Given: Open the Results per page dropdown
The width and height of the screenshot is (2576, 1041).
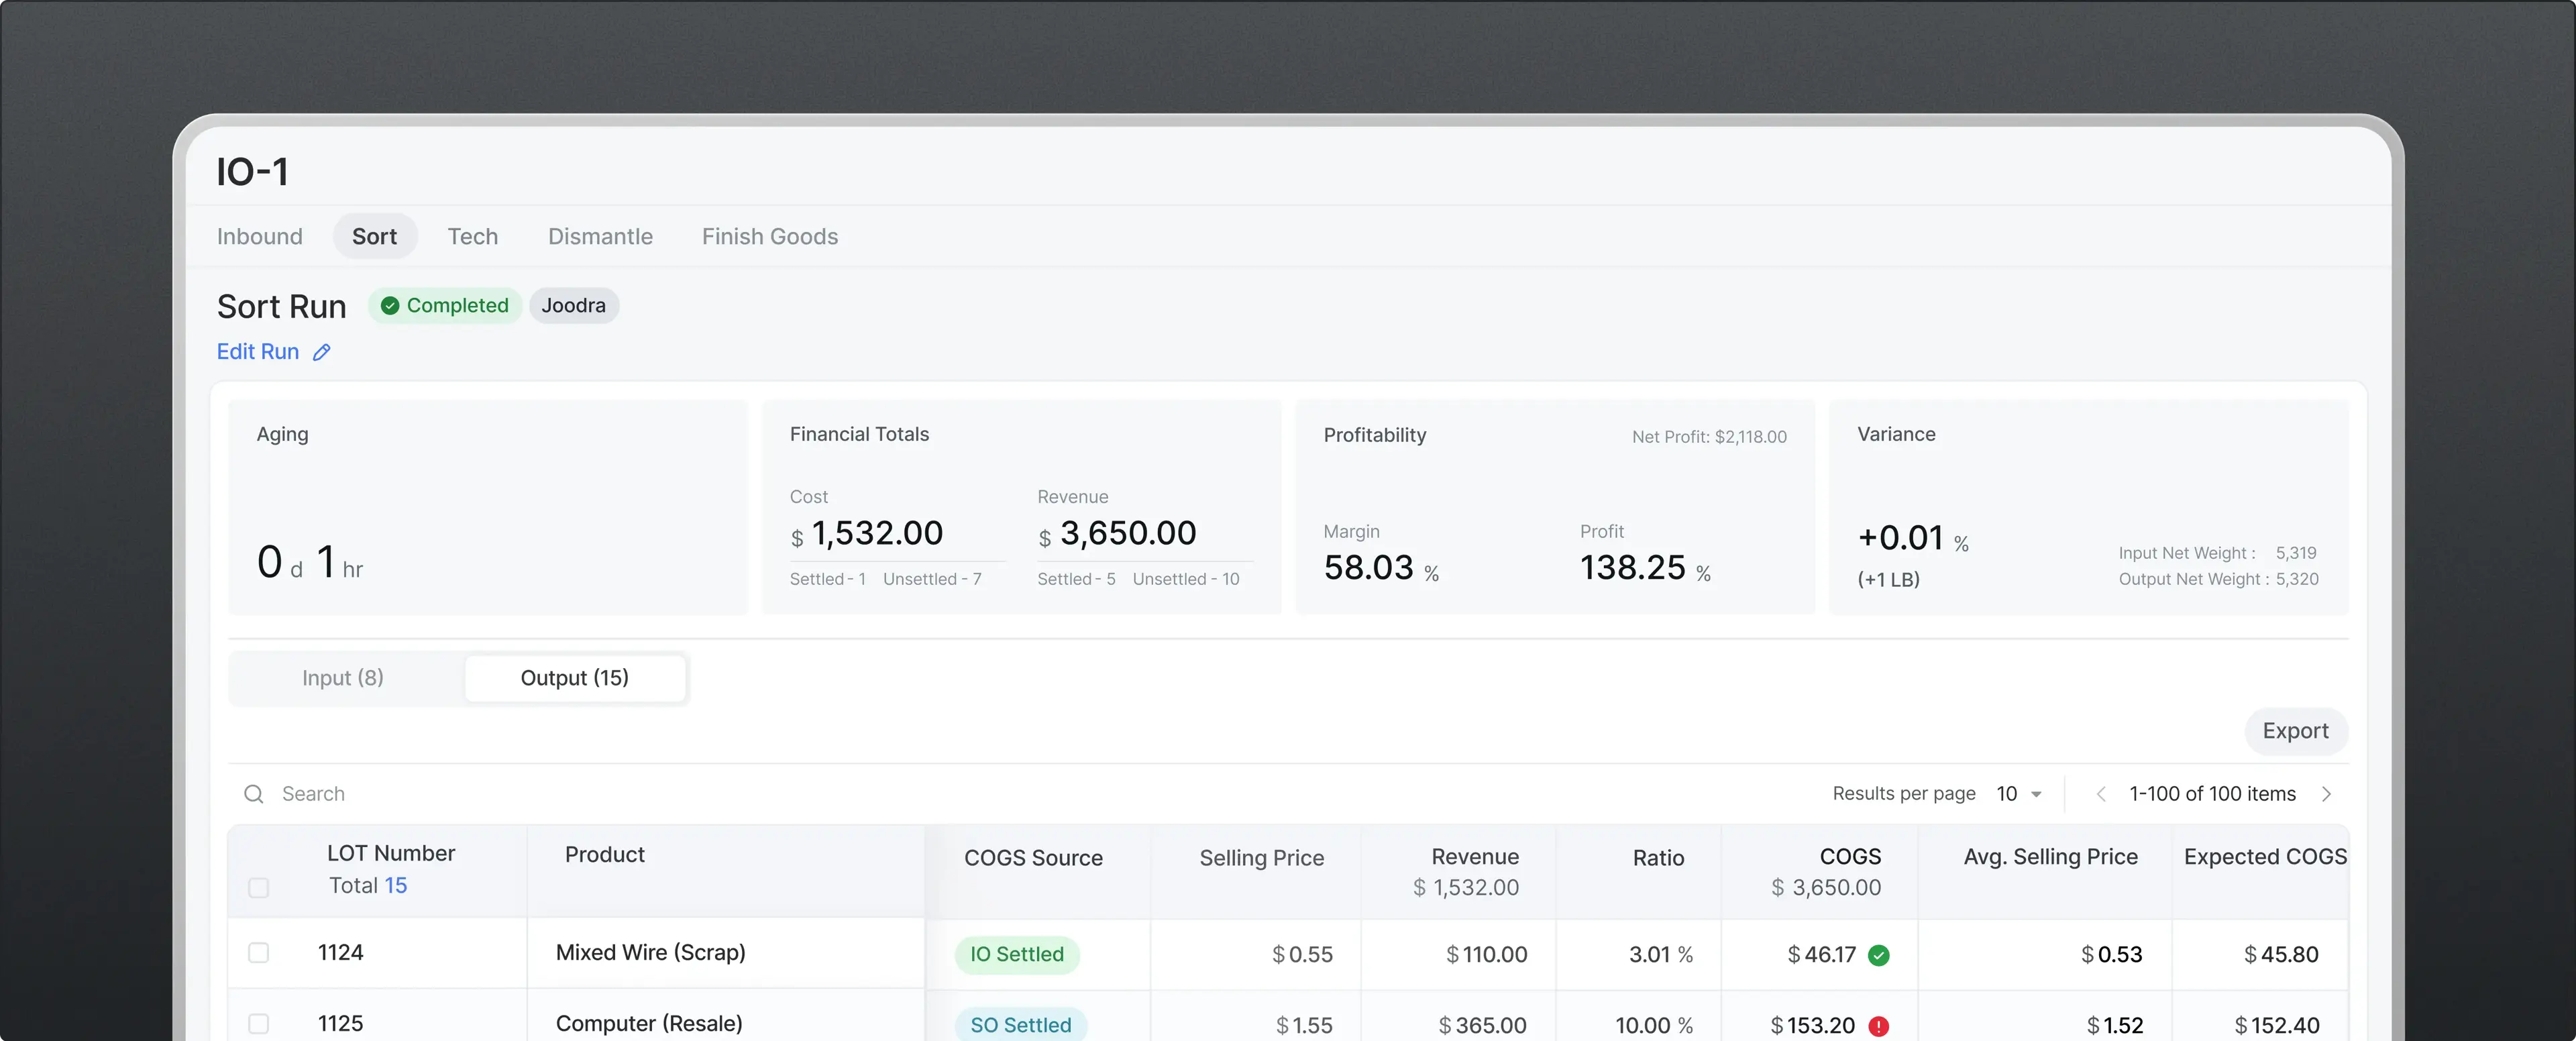Looking at the screenshot, I should (x=2019, y=794).
